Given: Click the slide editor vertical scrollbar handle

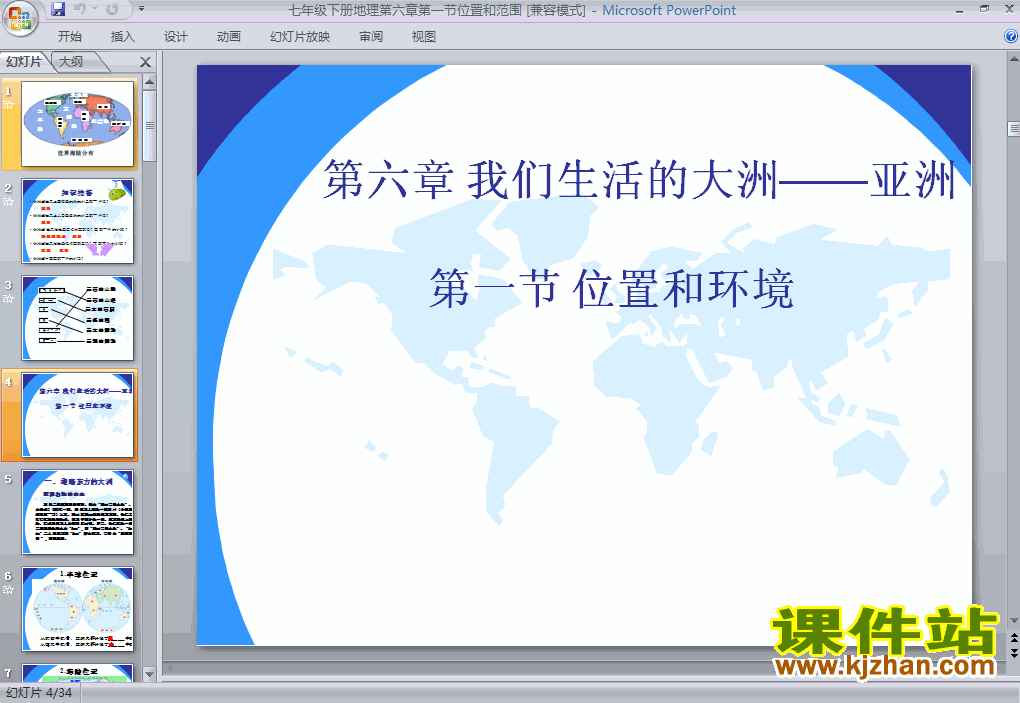Looking at the screenshot, I should coord(1013,129).
